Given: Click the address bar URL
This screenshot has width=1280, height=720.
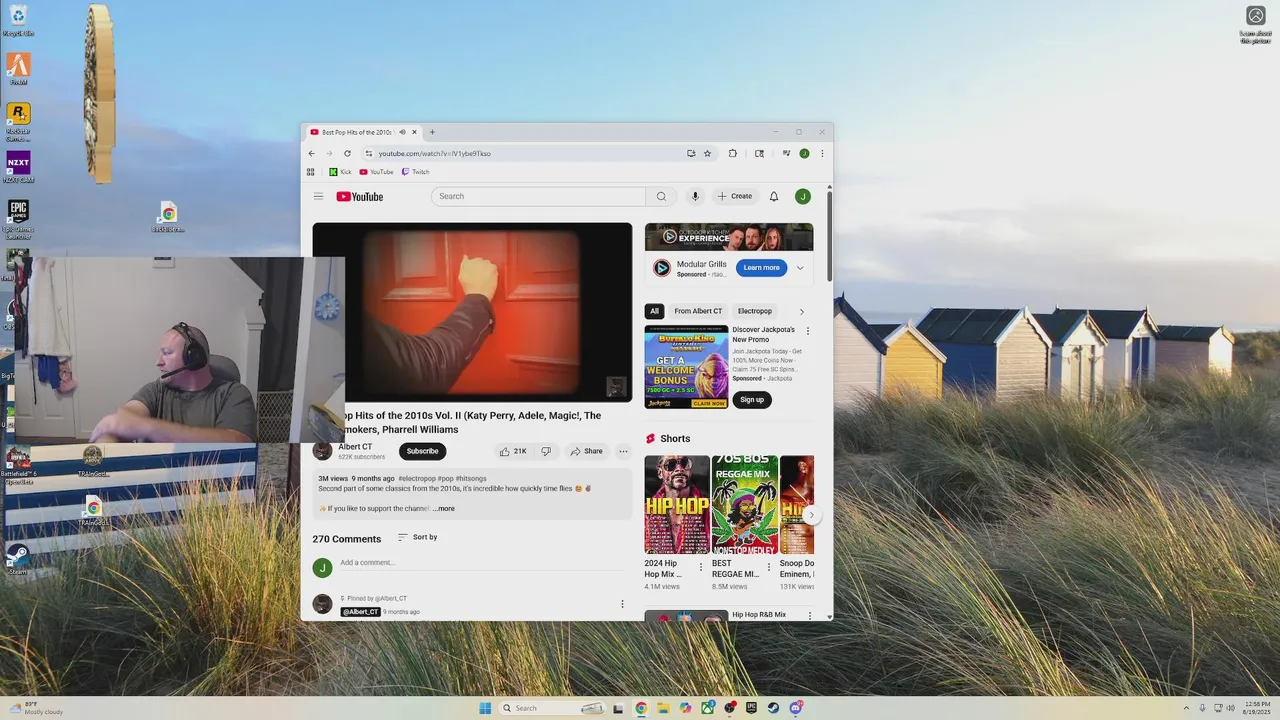Looking at the screenshot, I should (434, 153).
